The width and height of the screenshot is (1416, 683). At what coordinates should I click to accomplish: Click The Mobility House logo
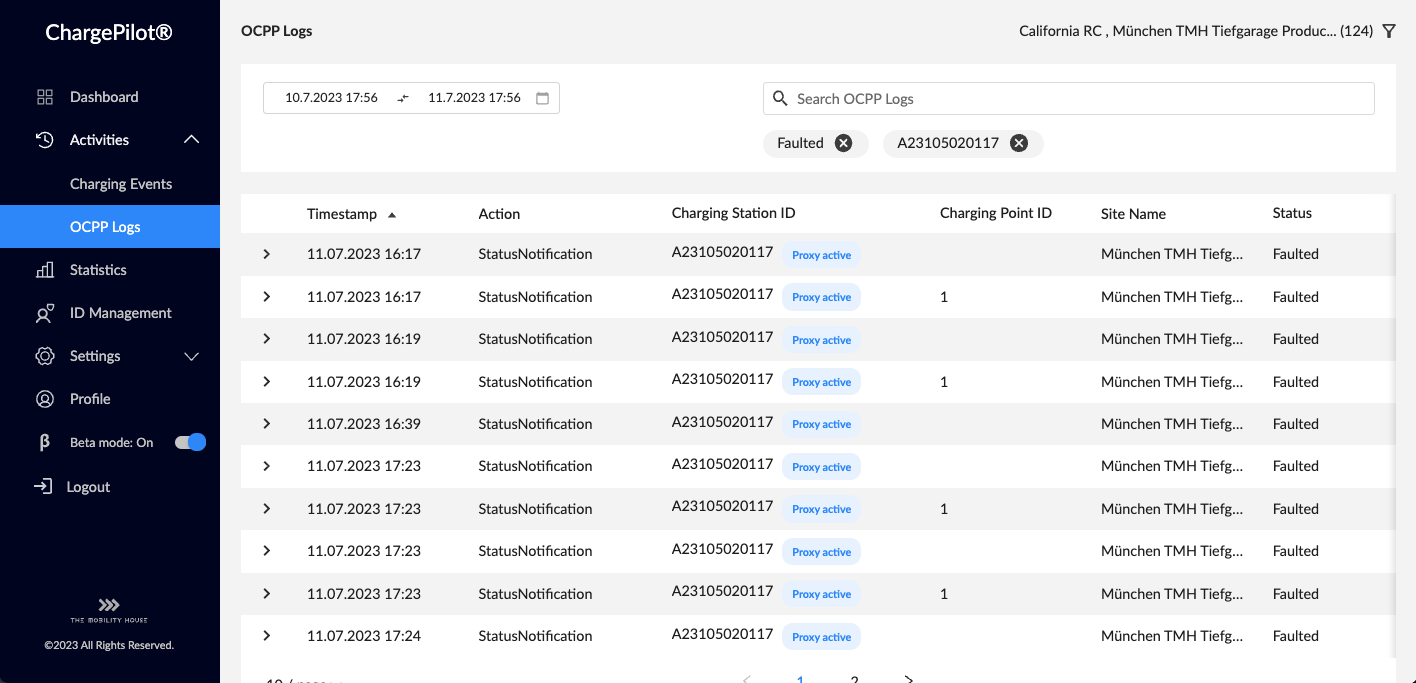click(109, 611)
